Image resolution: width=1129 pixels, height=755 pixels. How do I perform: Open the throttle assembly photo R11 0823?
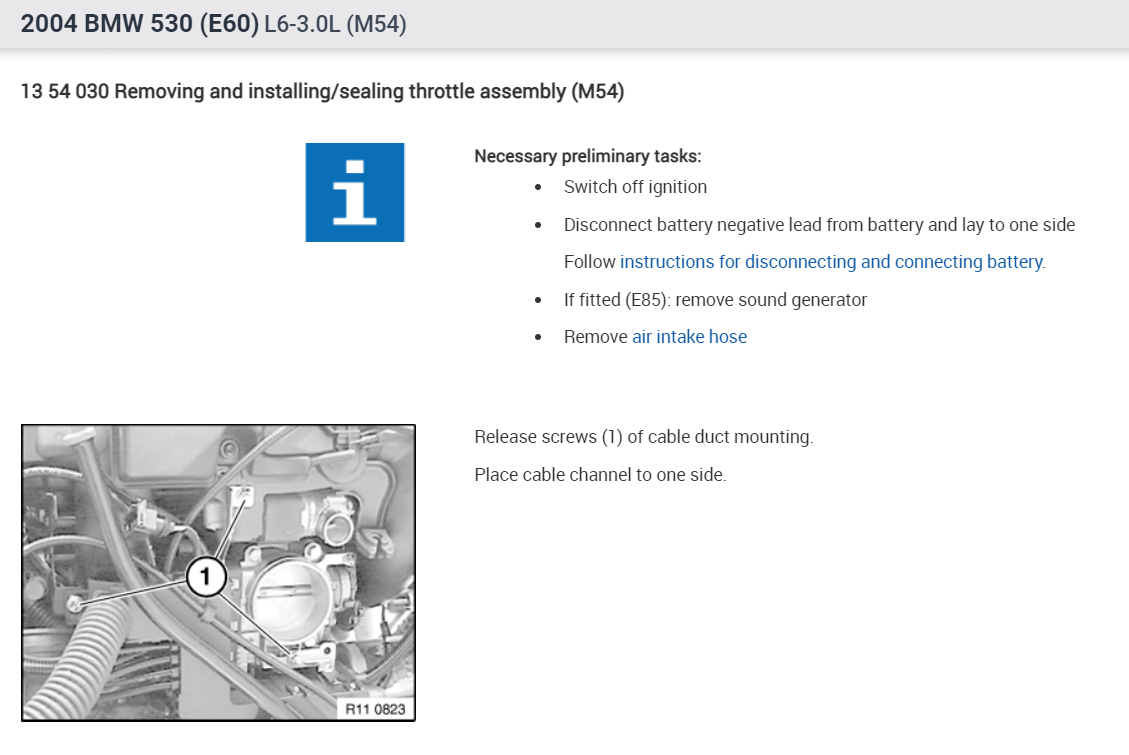[x=218, y=573]
